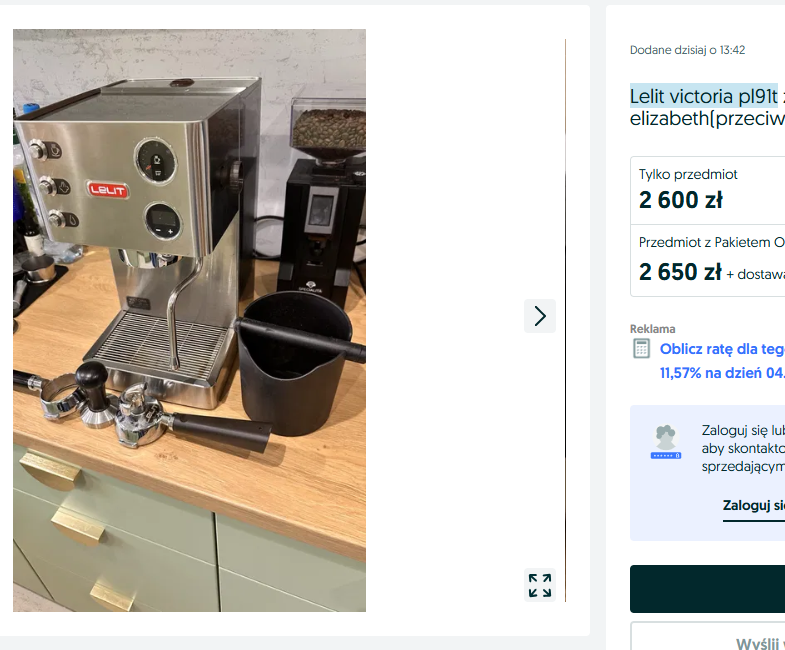Select the 'Tylko przedmiot' 2 600 zł option
Image resolution: width=785 pixels, height=650 pixels.
pyautogui.click(x=707, y=190)
